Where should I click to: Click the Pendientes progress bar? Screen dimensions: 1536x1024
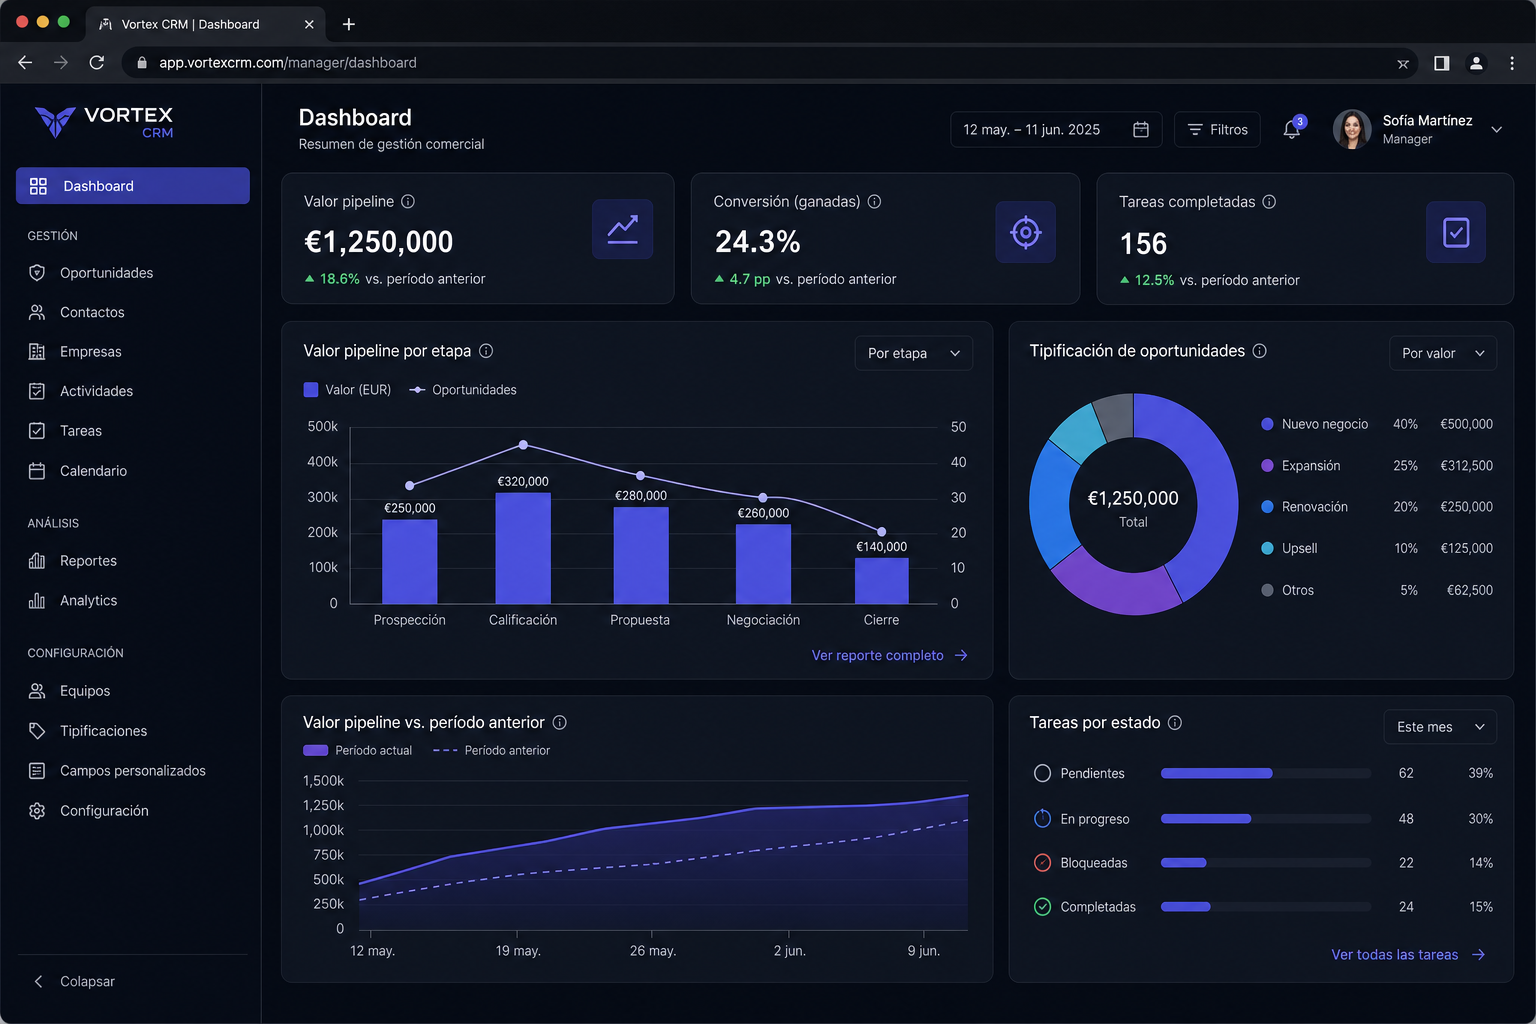[x=1265, y=773]
